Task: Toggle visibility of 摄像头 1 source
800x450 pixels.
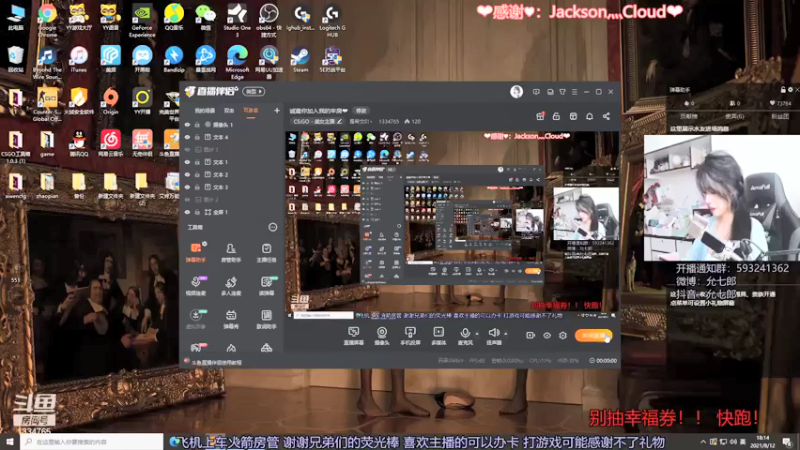Action: point(187,124)
